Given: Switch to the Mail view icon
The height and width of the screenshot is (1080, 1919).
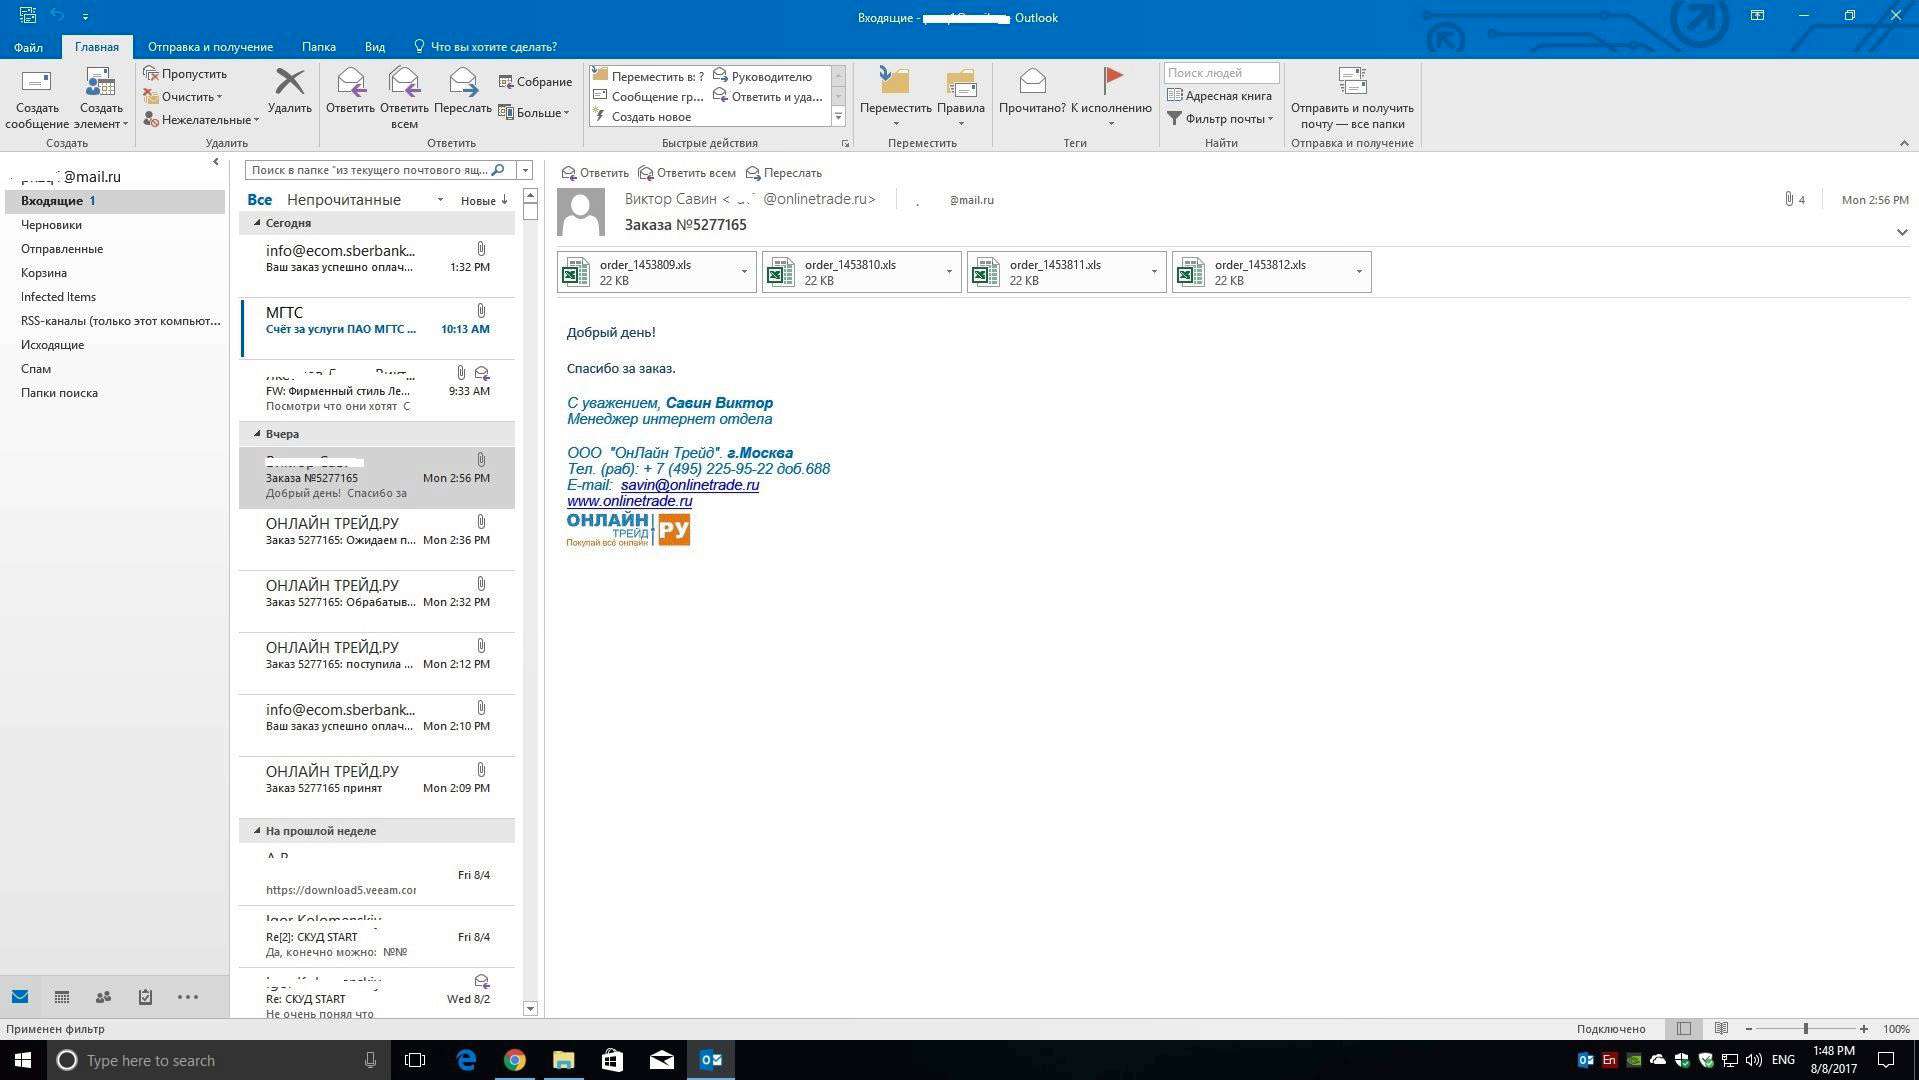Looking at the screenshot, I should click(20, 997).
